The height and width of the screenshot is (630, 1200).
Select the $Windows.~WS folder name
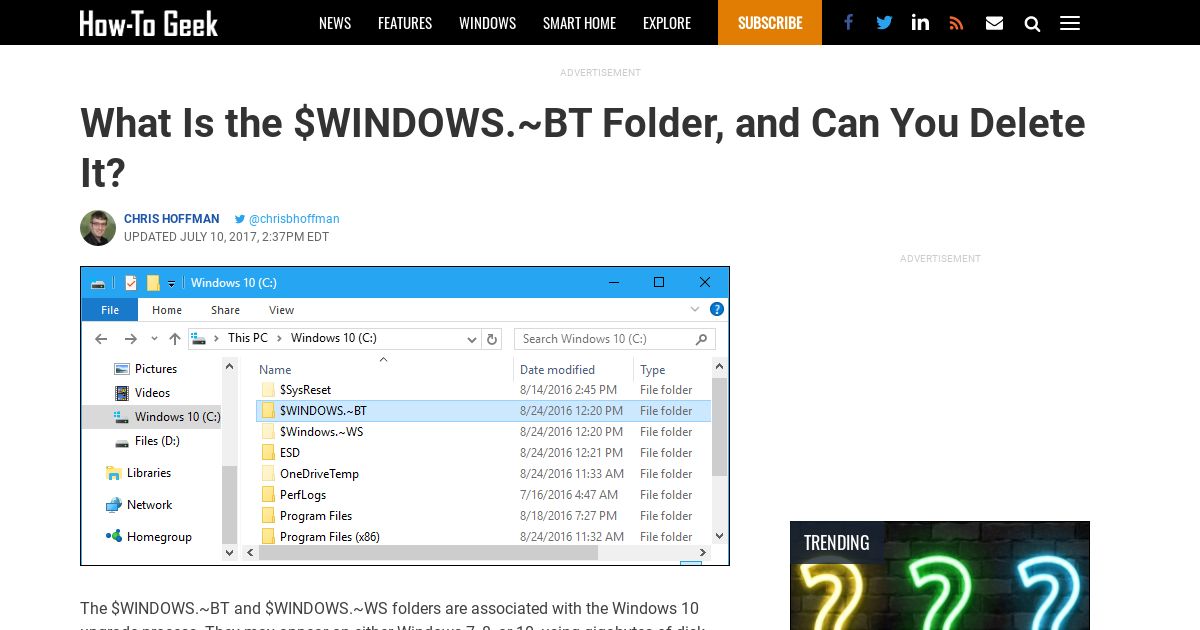pos(322,432)
